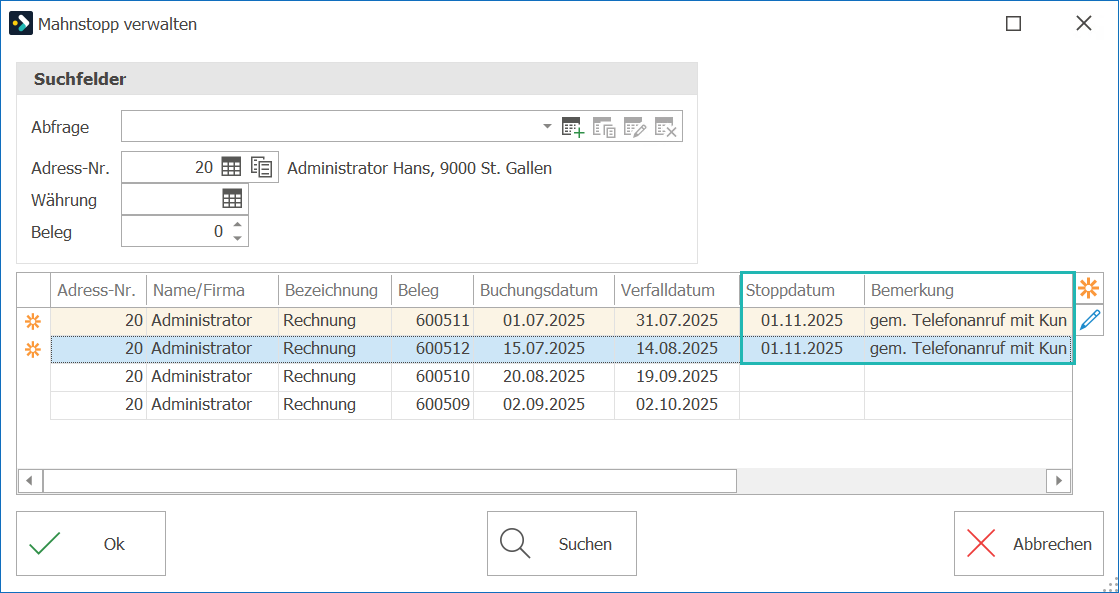1120x593 pixels.
Task: Increase the Beleg value with up arrow
Action: click(238, 224)
